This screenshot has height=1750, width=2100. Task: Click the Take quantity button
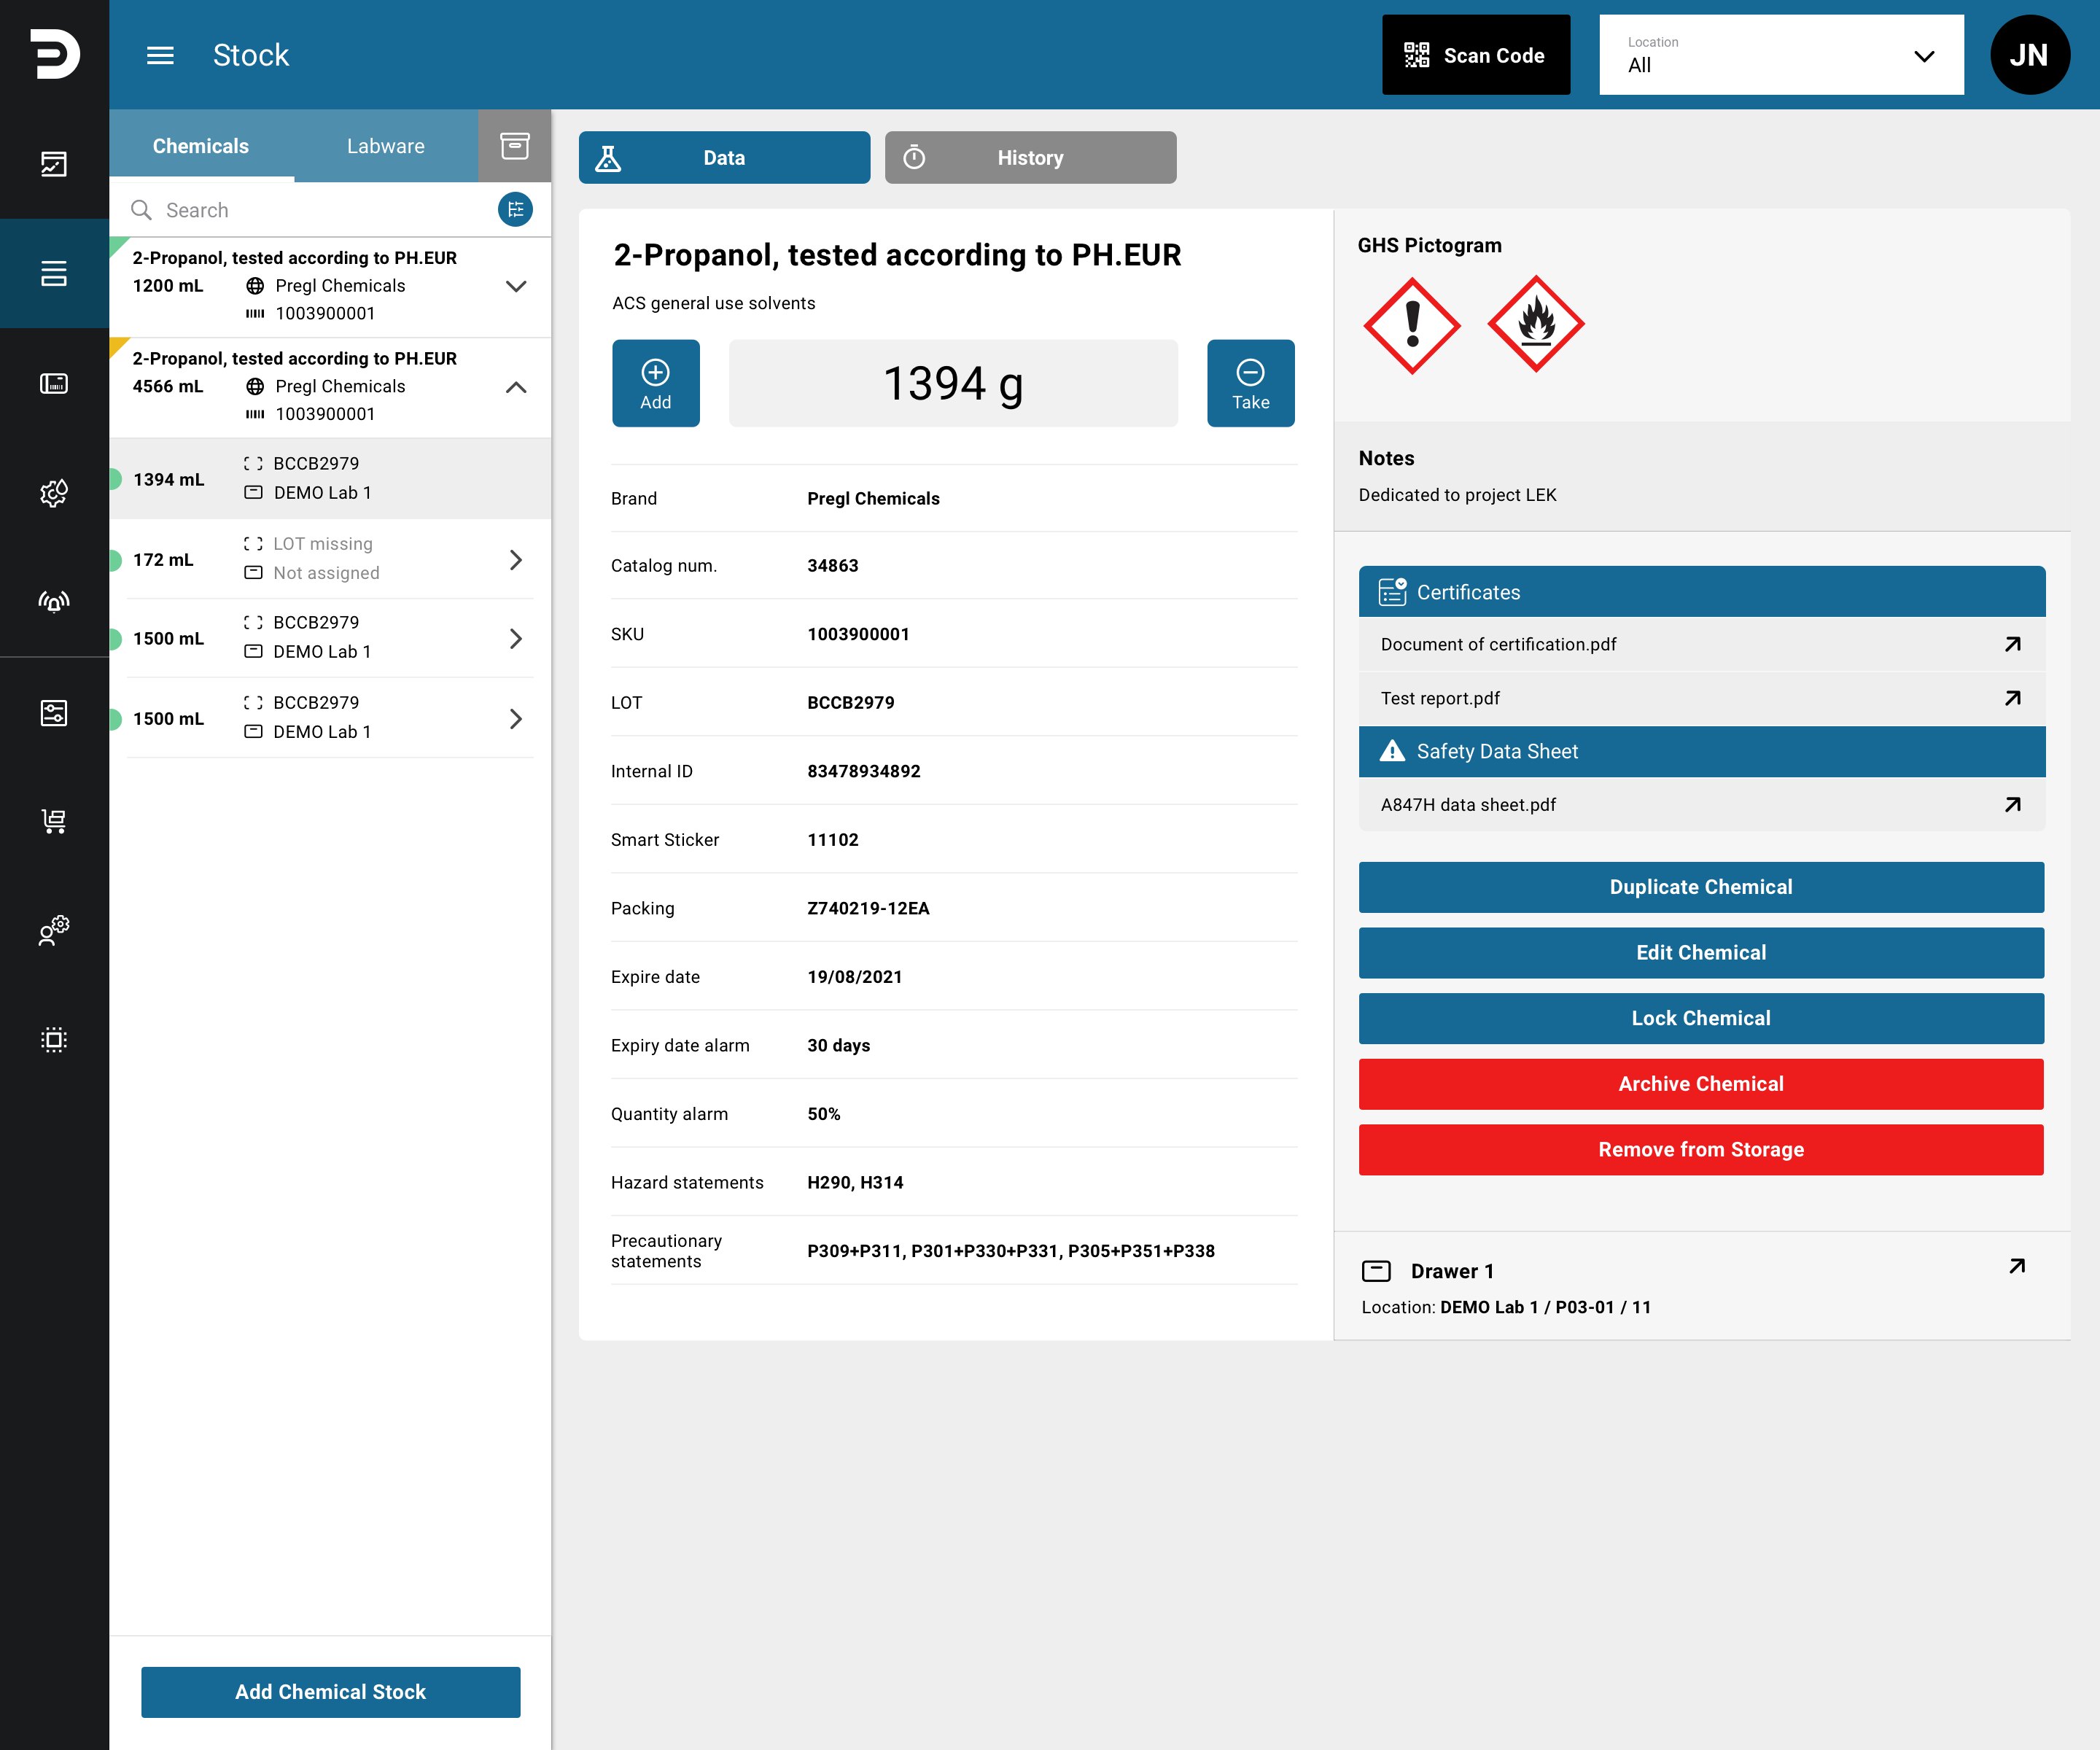click(1250, 383)
